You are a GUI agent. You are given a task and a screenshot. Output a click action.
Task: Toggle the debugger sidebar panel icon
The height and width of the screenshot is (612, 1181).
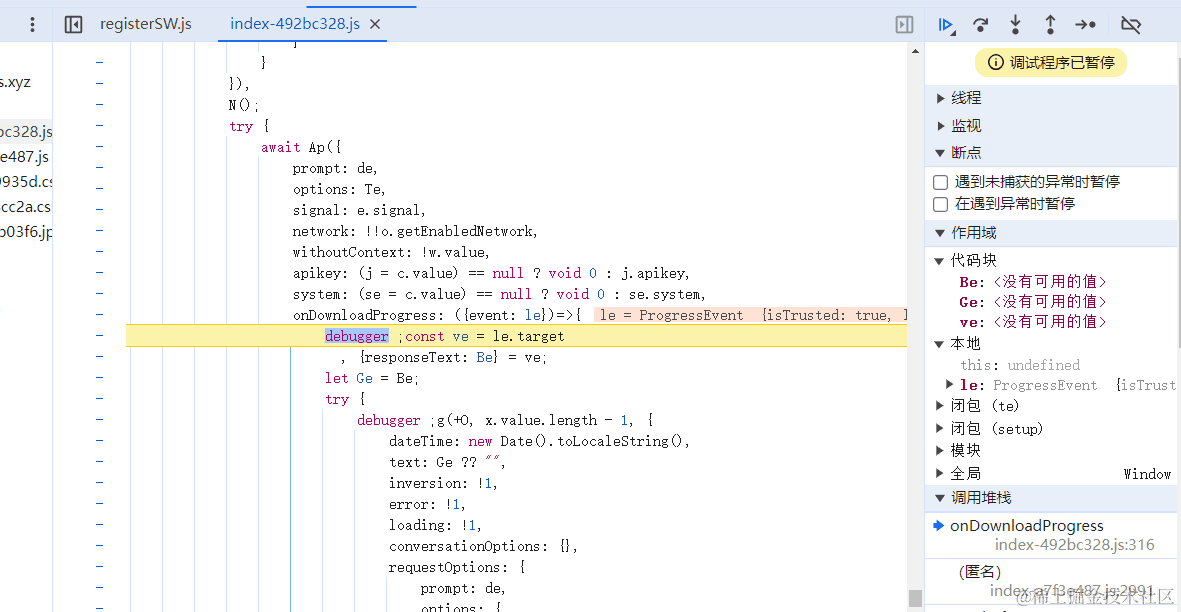pos(904,24)
